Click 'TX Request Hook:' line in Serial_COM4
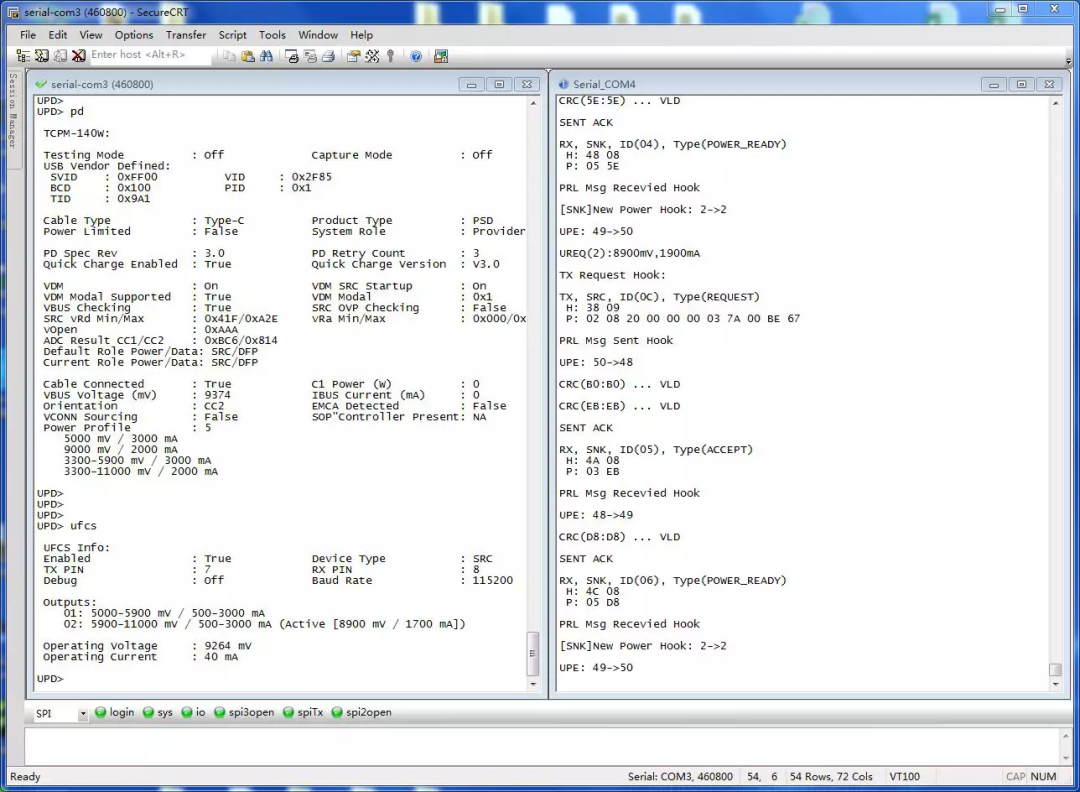Image resolution: width=1080 pixels, height=792 pixels. click(x=612, y=275)
